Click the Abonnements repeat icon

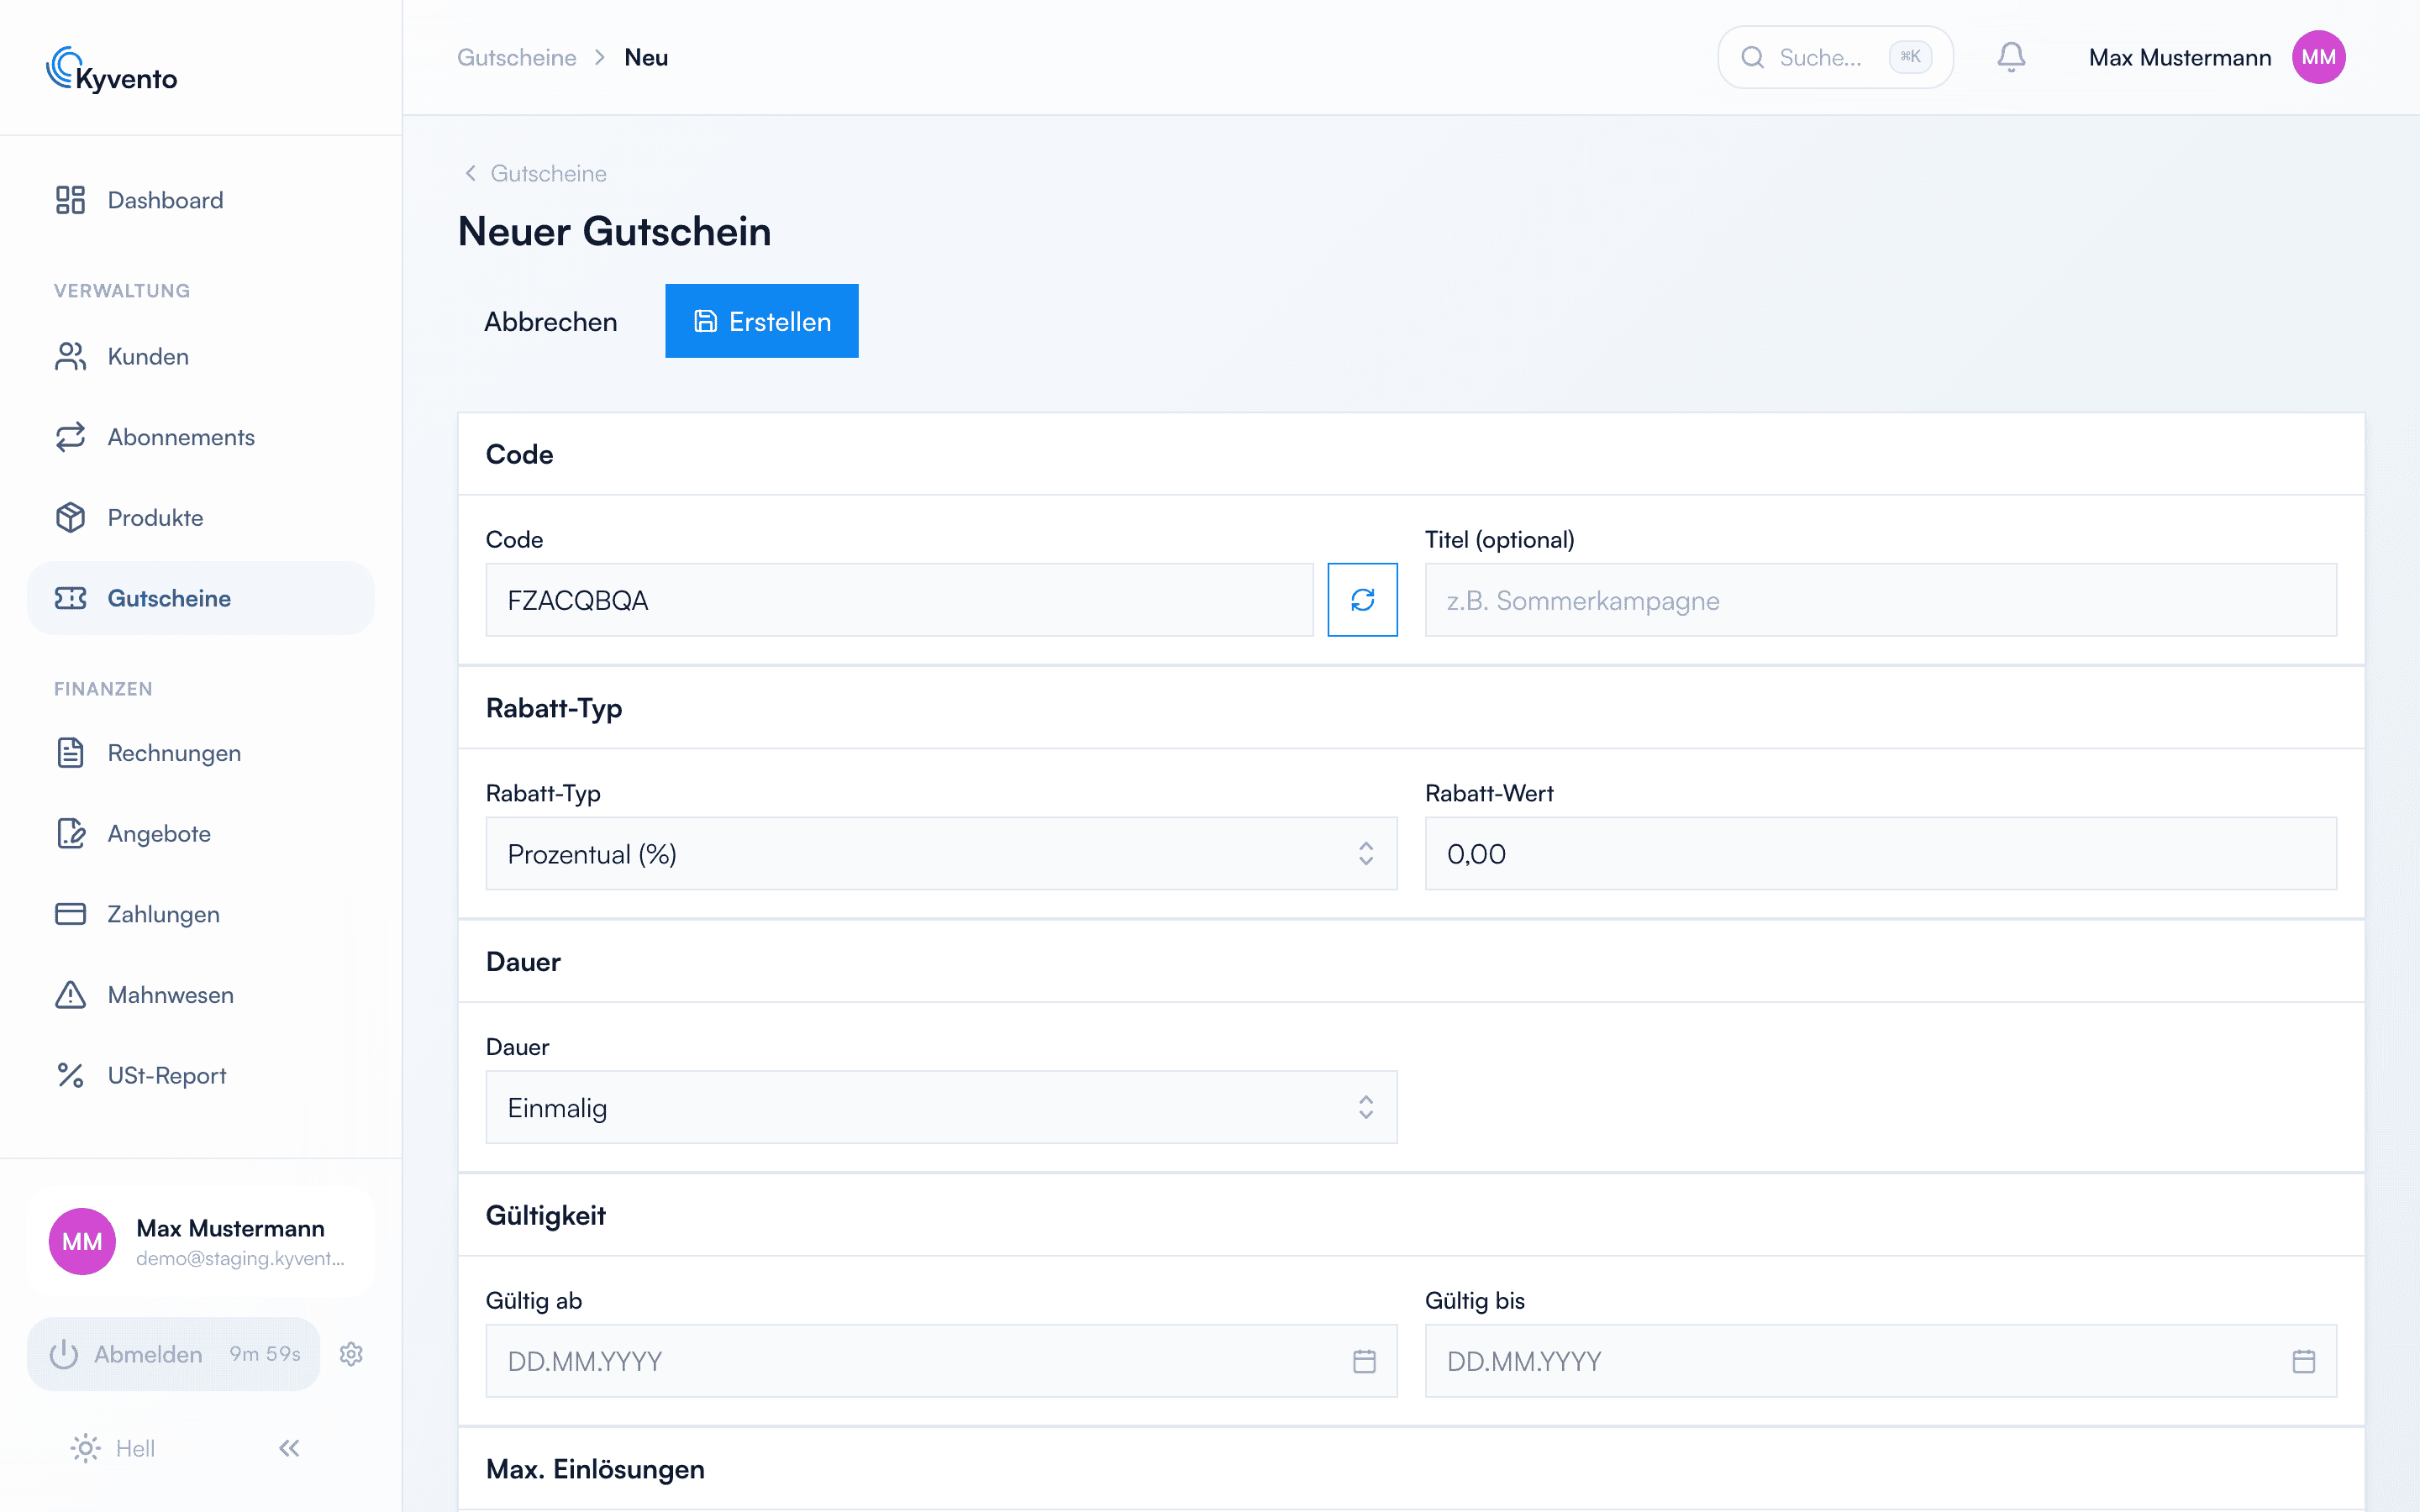[70, 437]
